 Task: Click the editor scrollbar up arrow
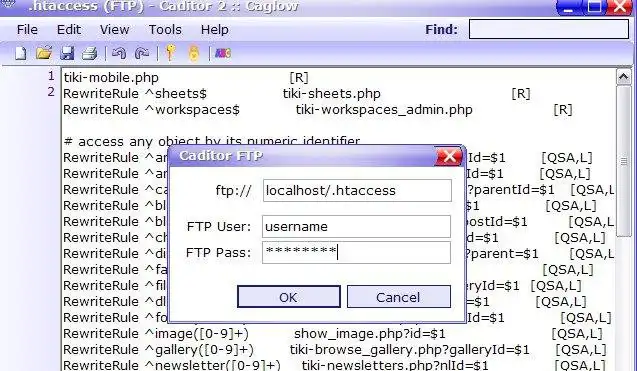tap(624, 77)
